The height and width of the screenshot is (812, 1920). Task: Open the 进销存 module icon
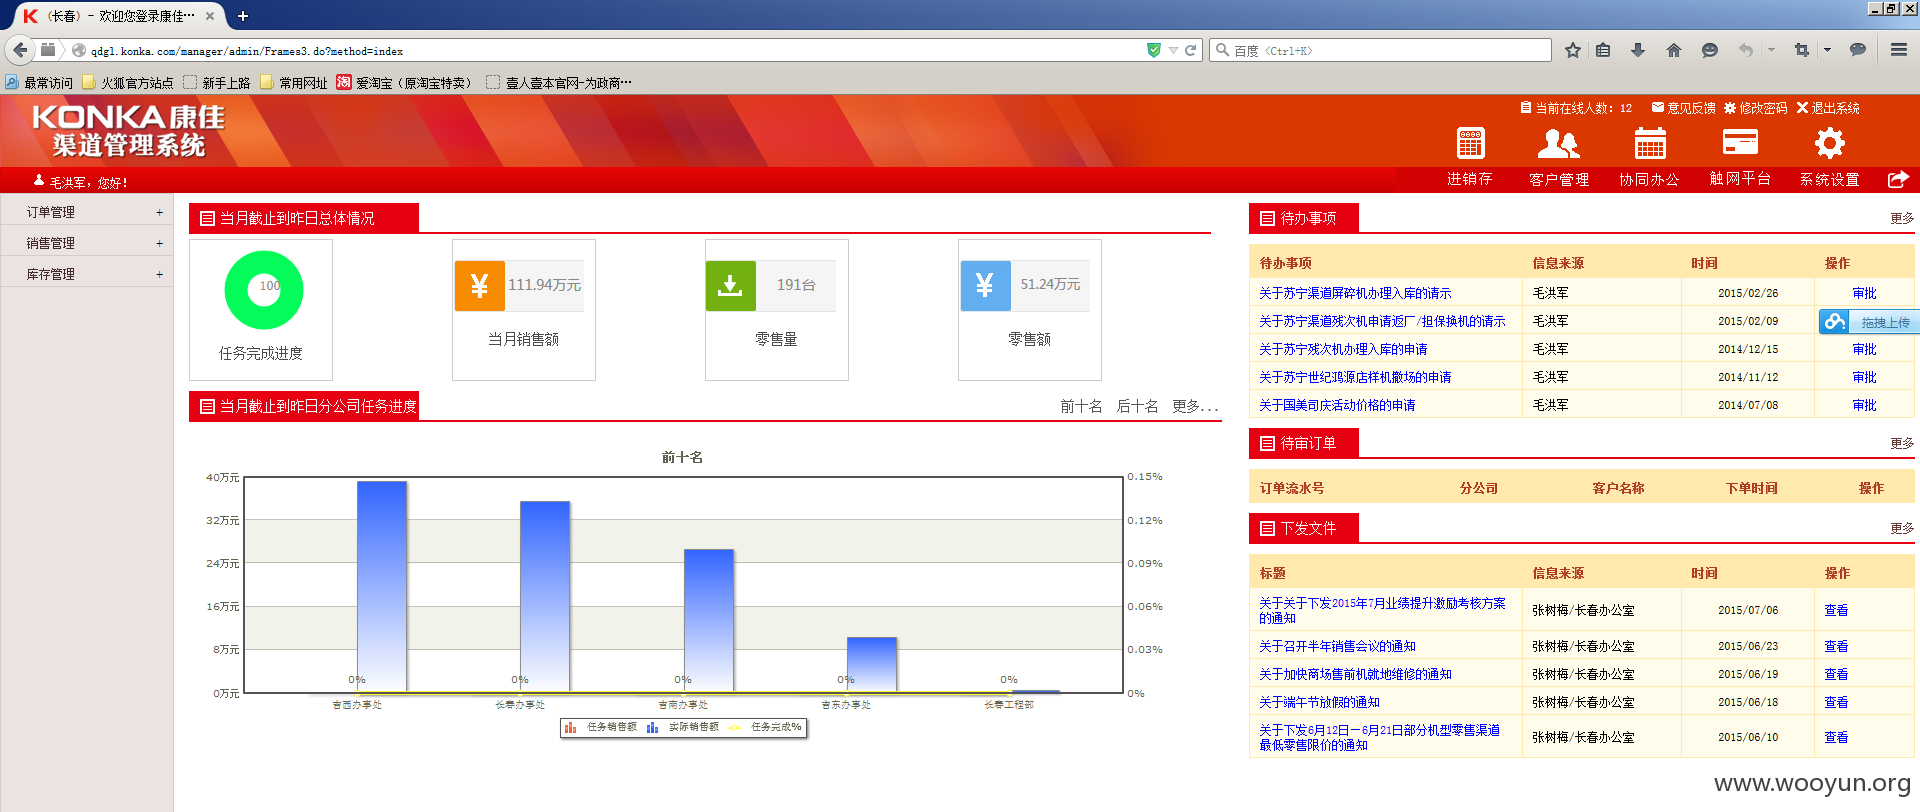click(1470, 144)
